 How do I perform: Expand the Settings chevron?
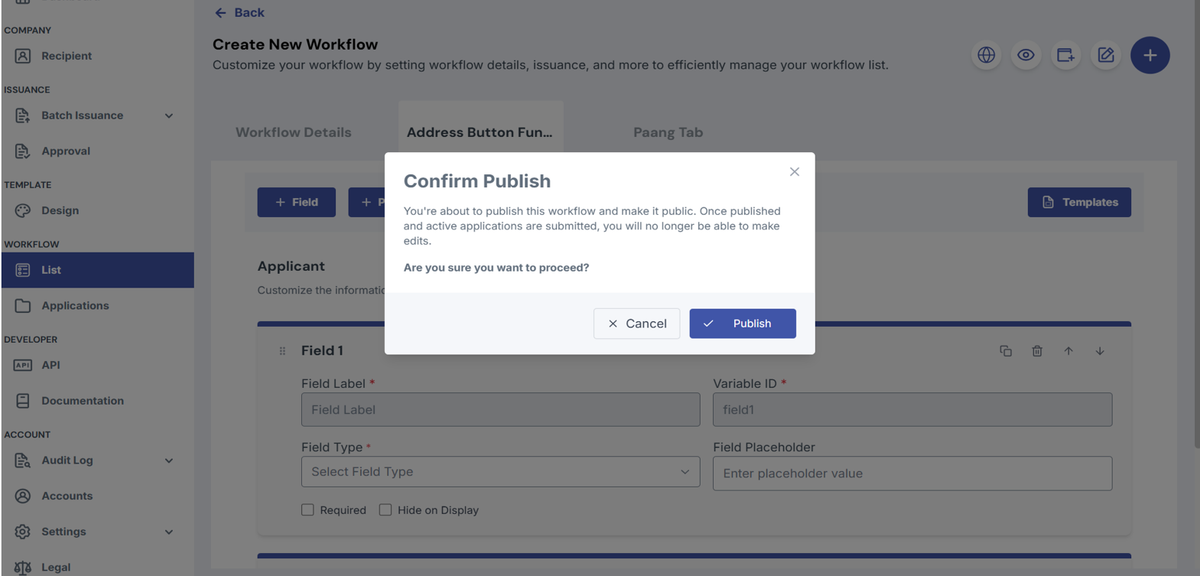coord(169,531)
